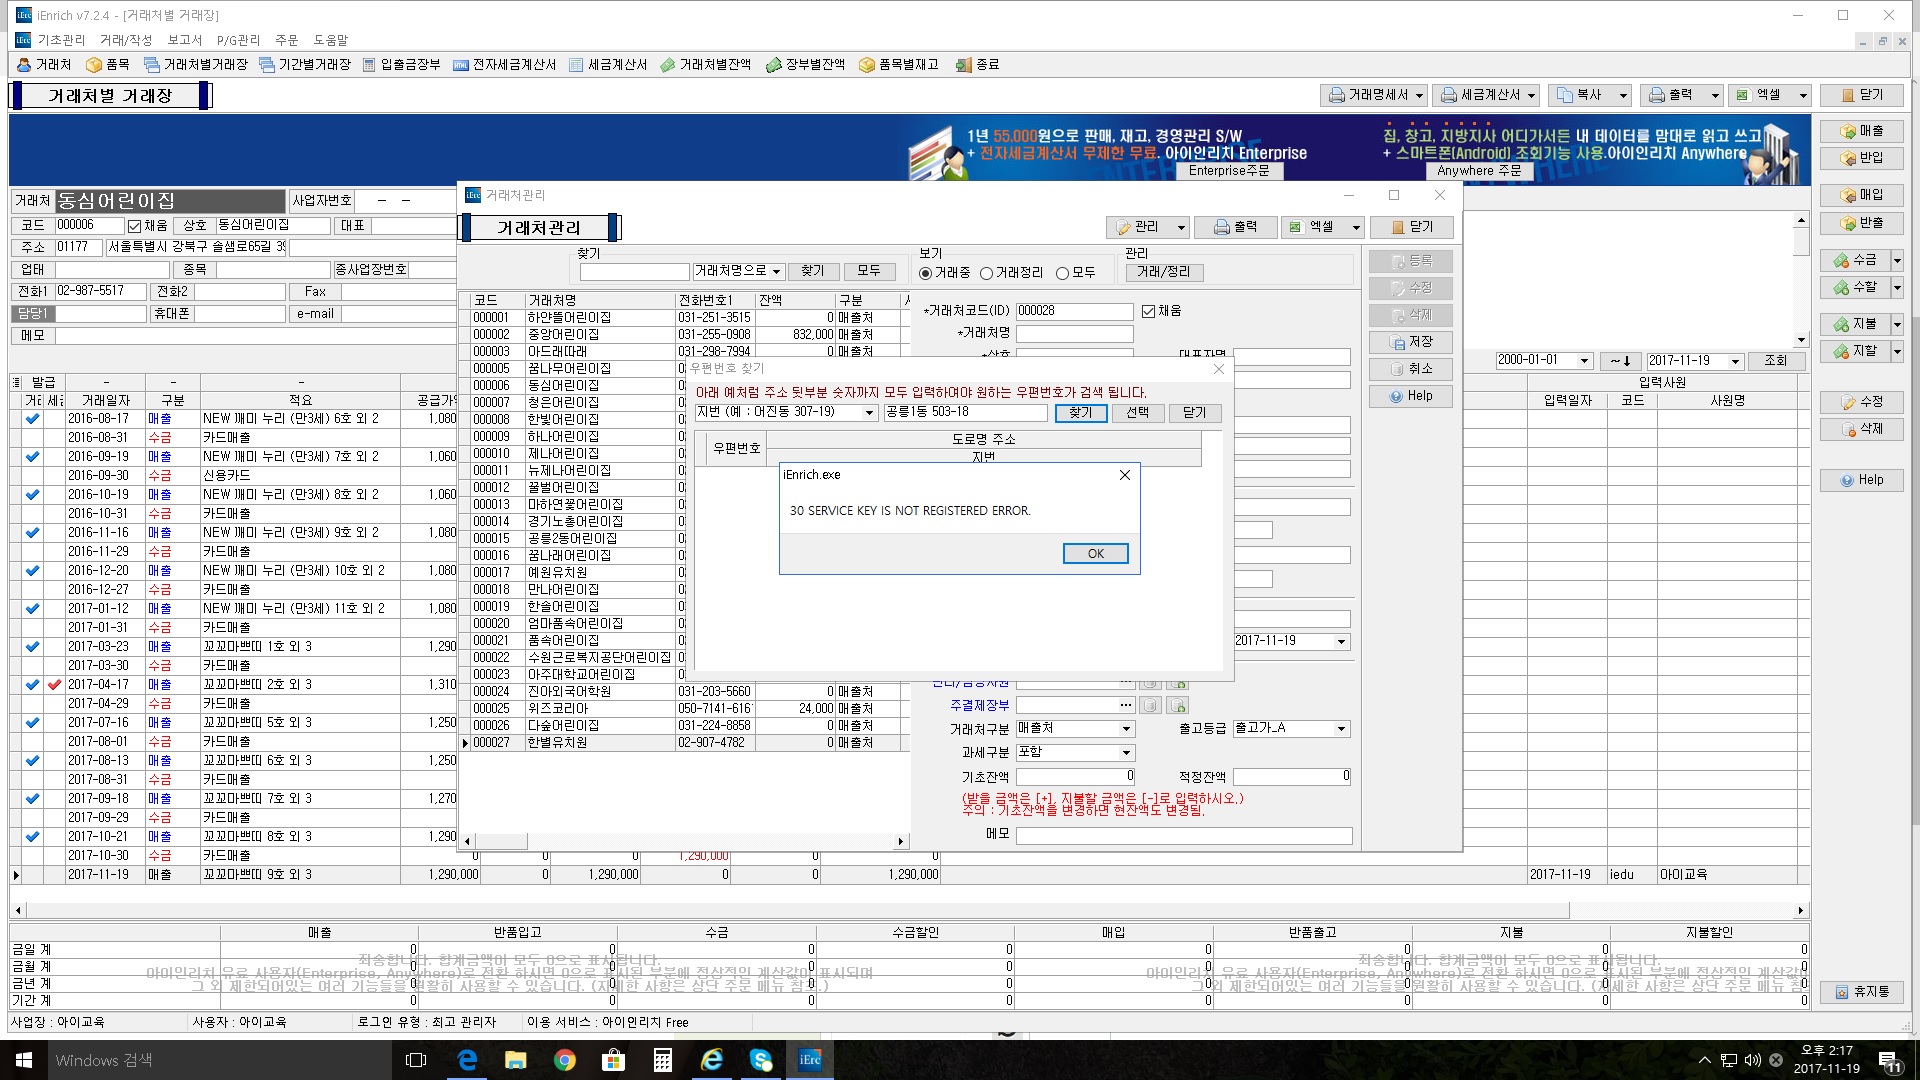Image resolution: width=1920 pixels, height=1080 pixels.
Task: Click the 매출 button in the right sidebar
Action: point(1860,131)
